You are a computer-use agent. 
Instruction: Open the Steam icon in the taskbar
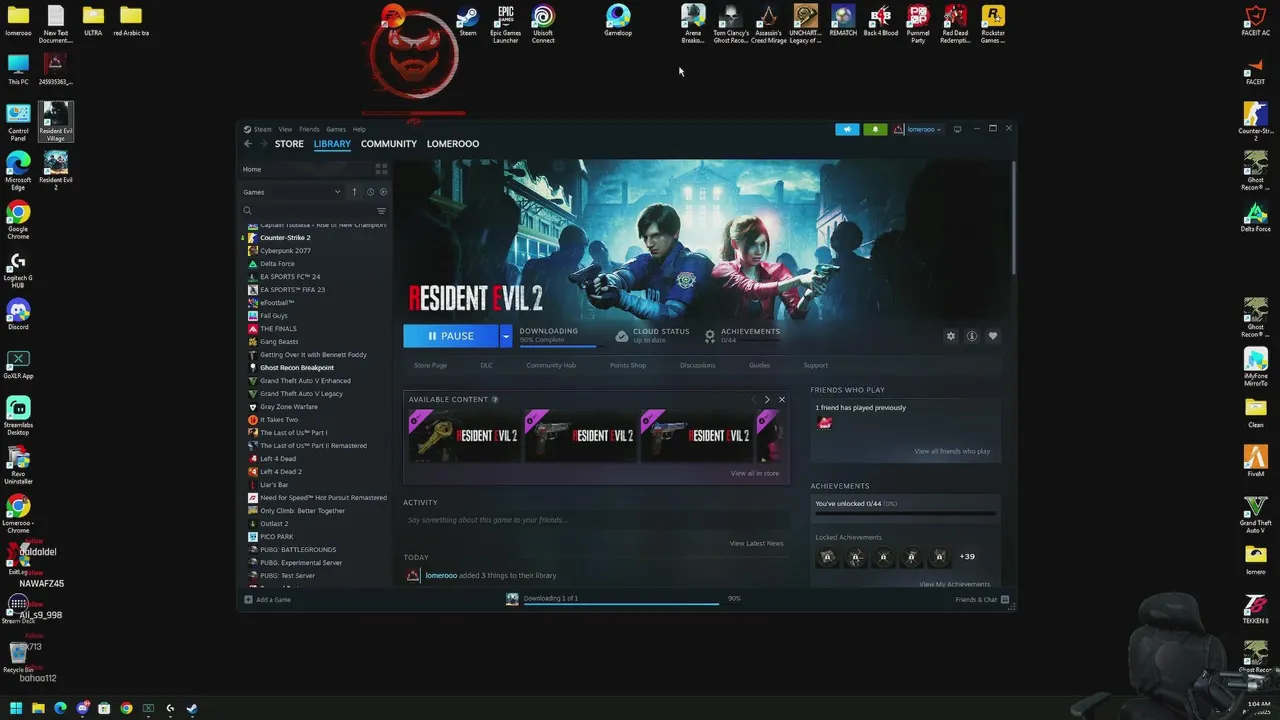point(192,708)
